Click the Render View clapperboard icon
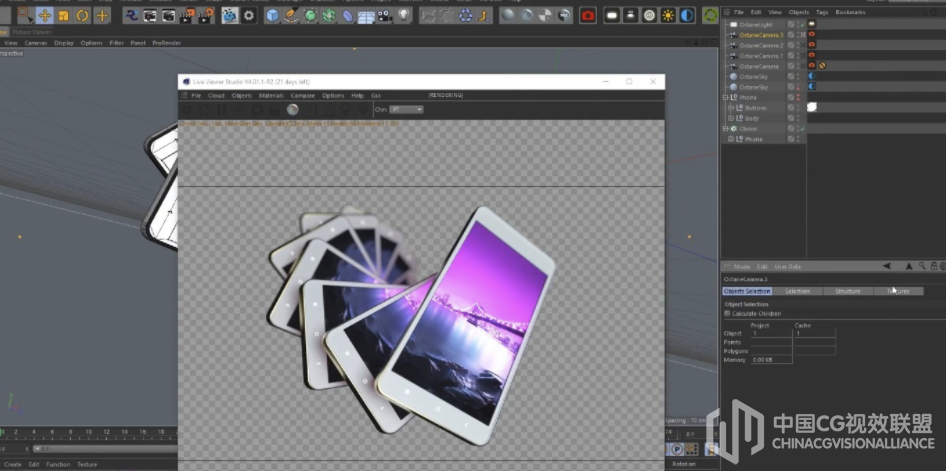Screen dimensions: 946x471 (x=150, y=16)
